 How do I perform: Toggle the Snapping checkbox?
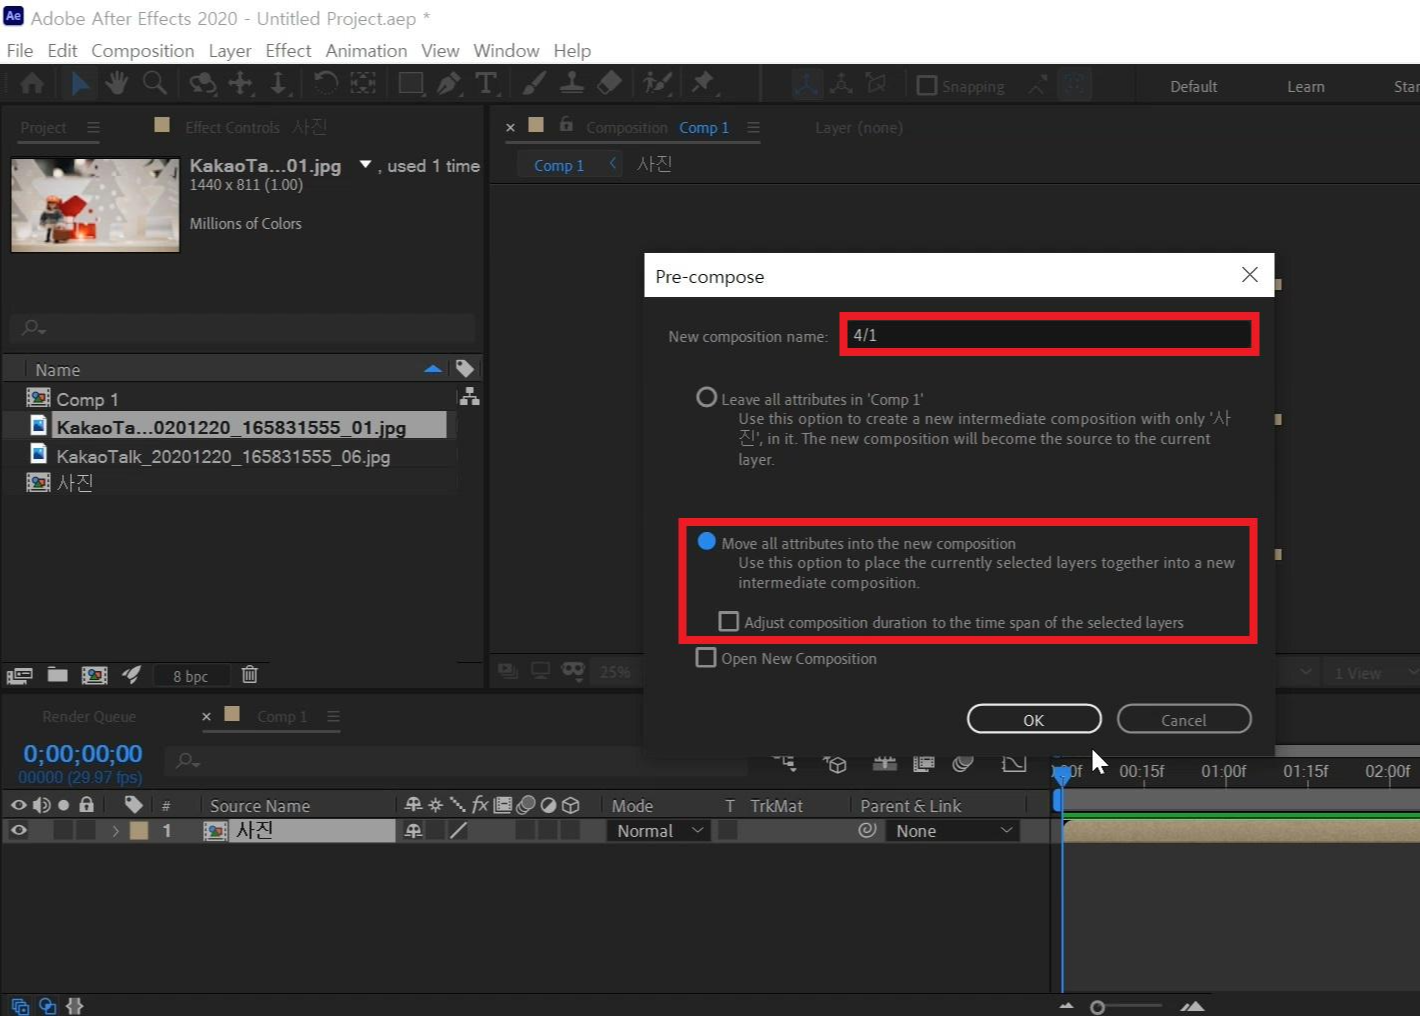pos(927,85)
